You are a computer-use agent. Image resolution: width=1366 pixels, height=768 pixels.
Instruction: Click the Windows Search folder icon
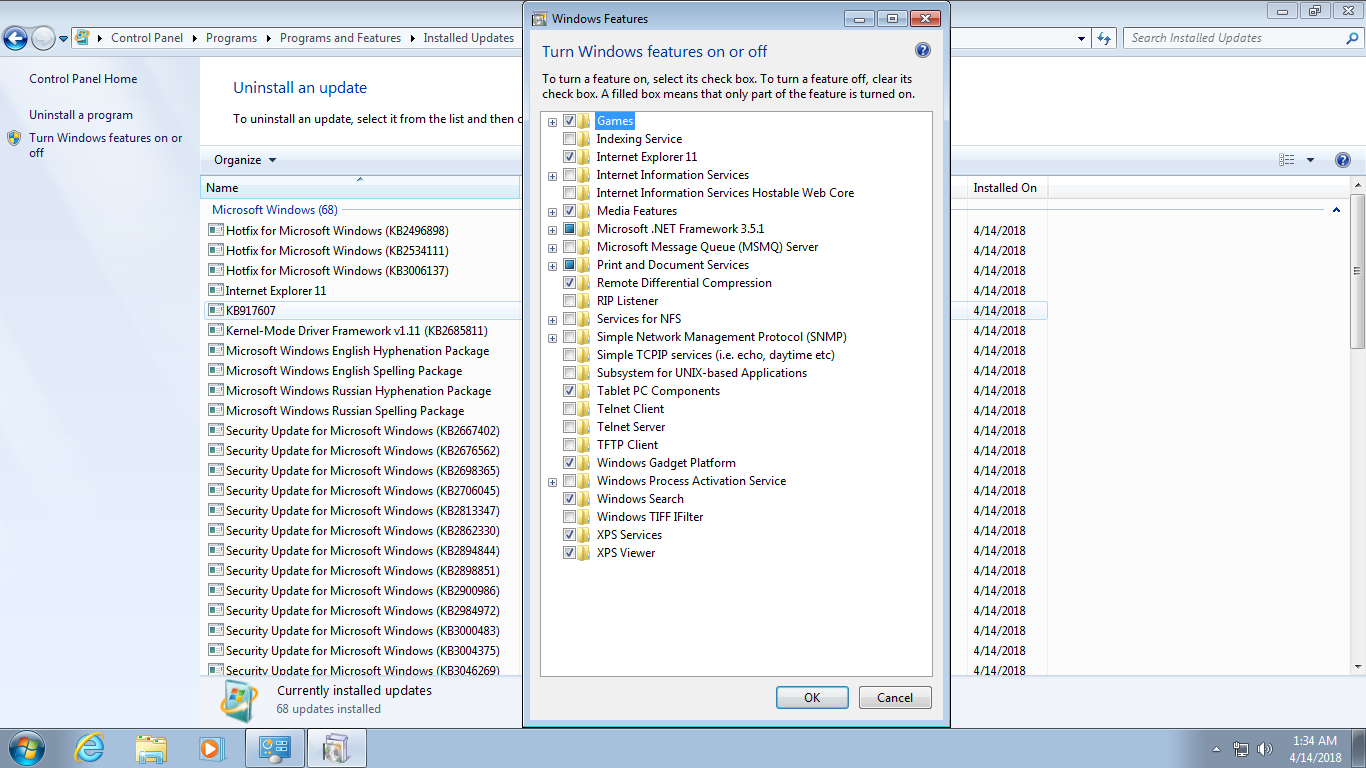pyautogui.click(x=584, y=499)
